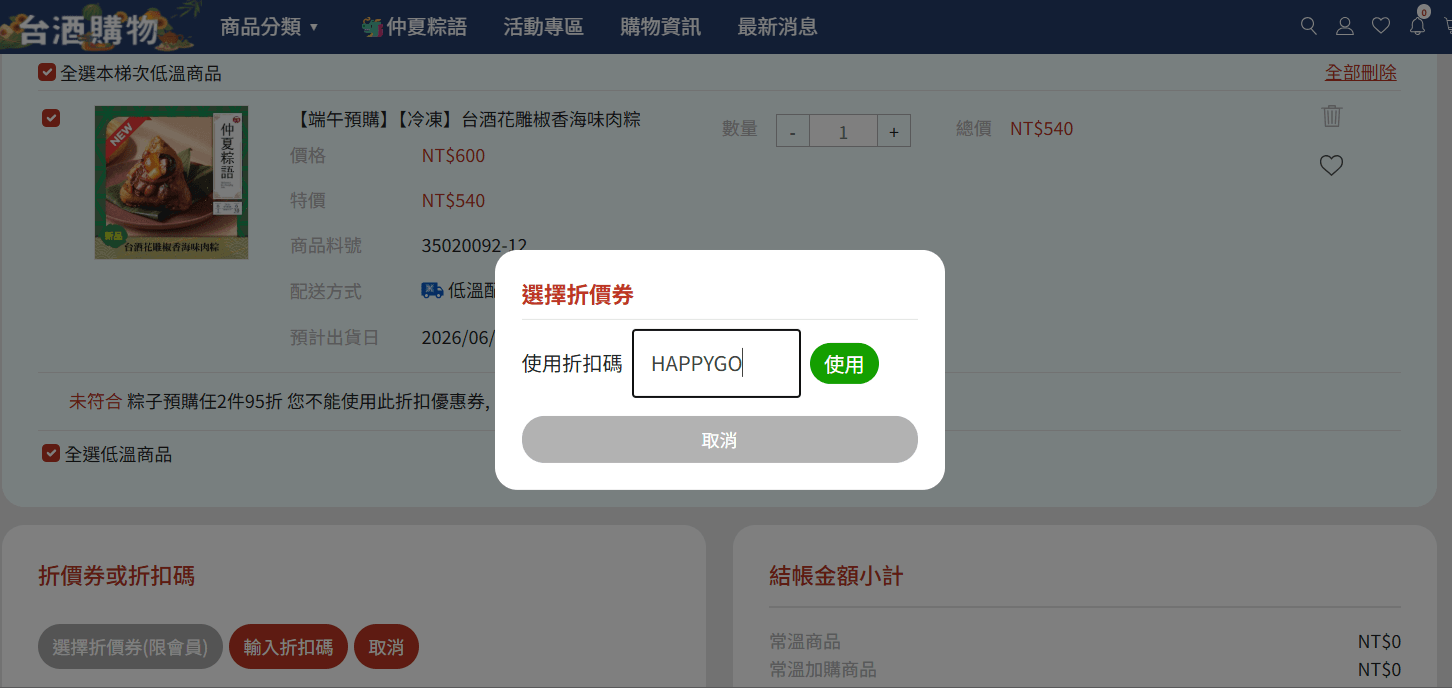The image size is (1452, 688).
Task: Open wishlist heart icon in header
Action: coord(1381,26)
